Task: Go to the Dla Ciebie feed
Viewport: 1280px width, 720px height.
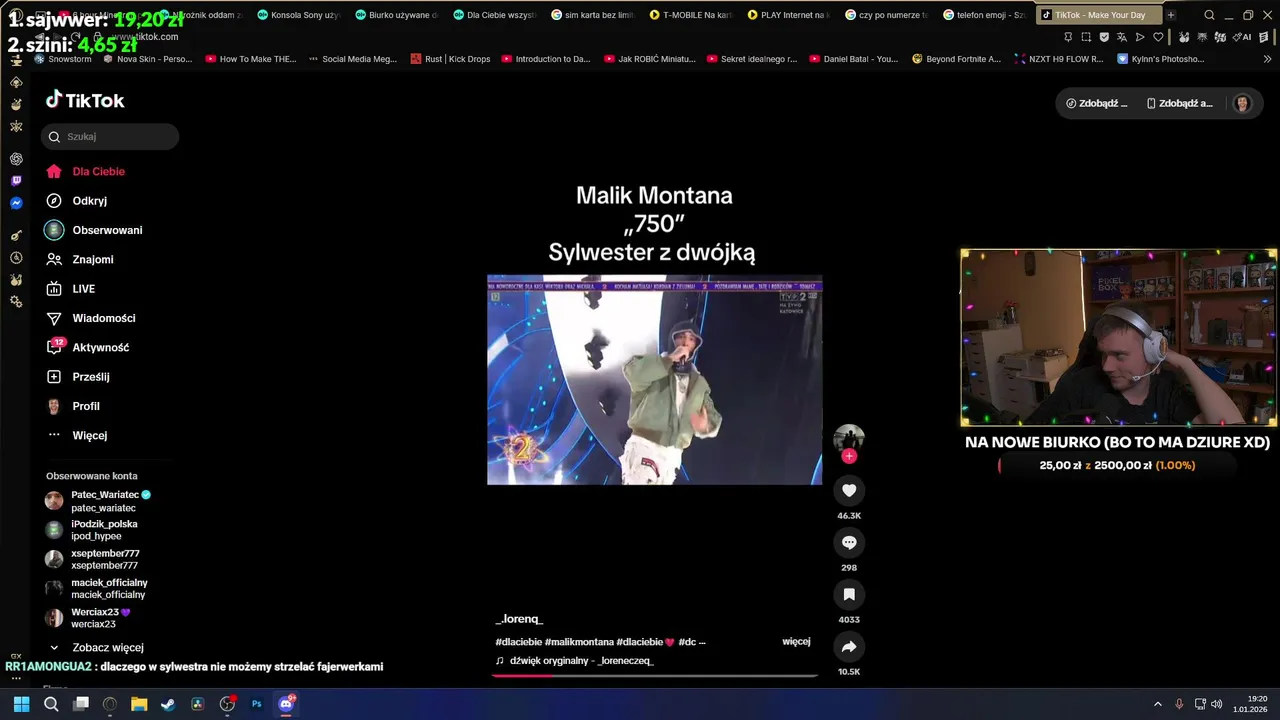Action: coord(86,171)
